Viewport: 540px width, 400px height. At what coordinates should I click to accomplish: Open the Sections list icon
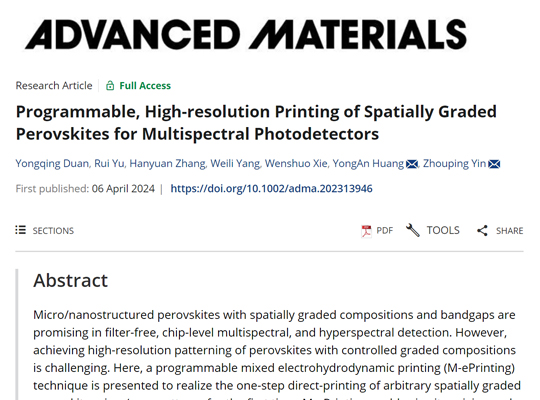[21, 230]
